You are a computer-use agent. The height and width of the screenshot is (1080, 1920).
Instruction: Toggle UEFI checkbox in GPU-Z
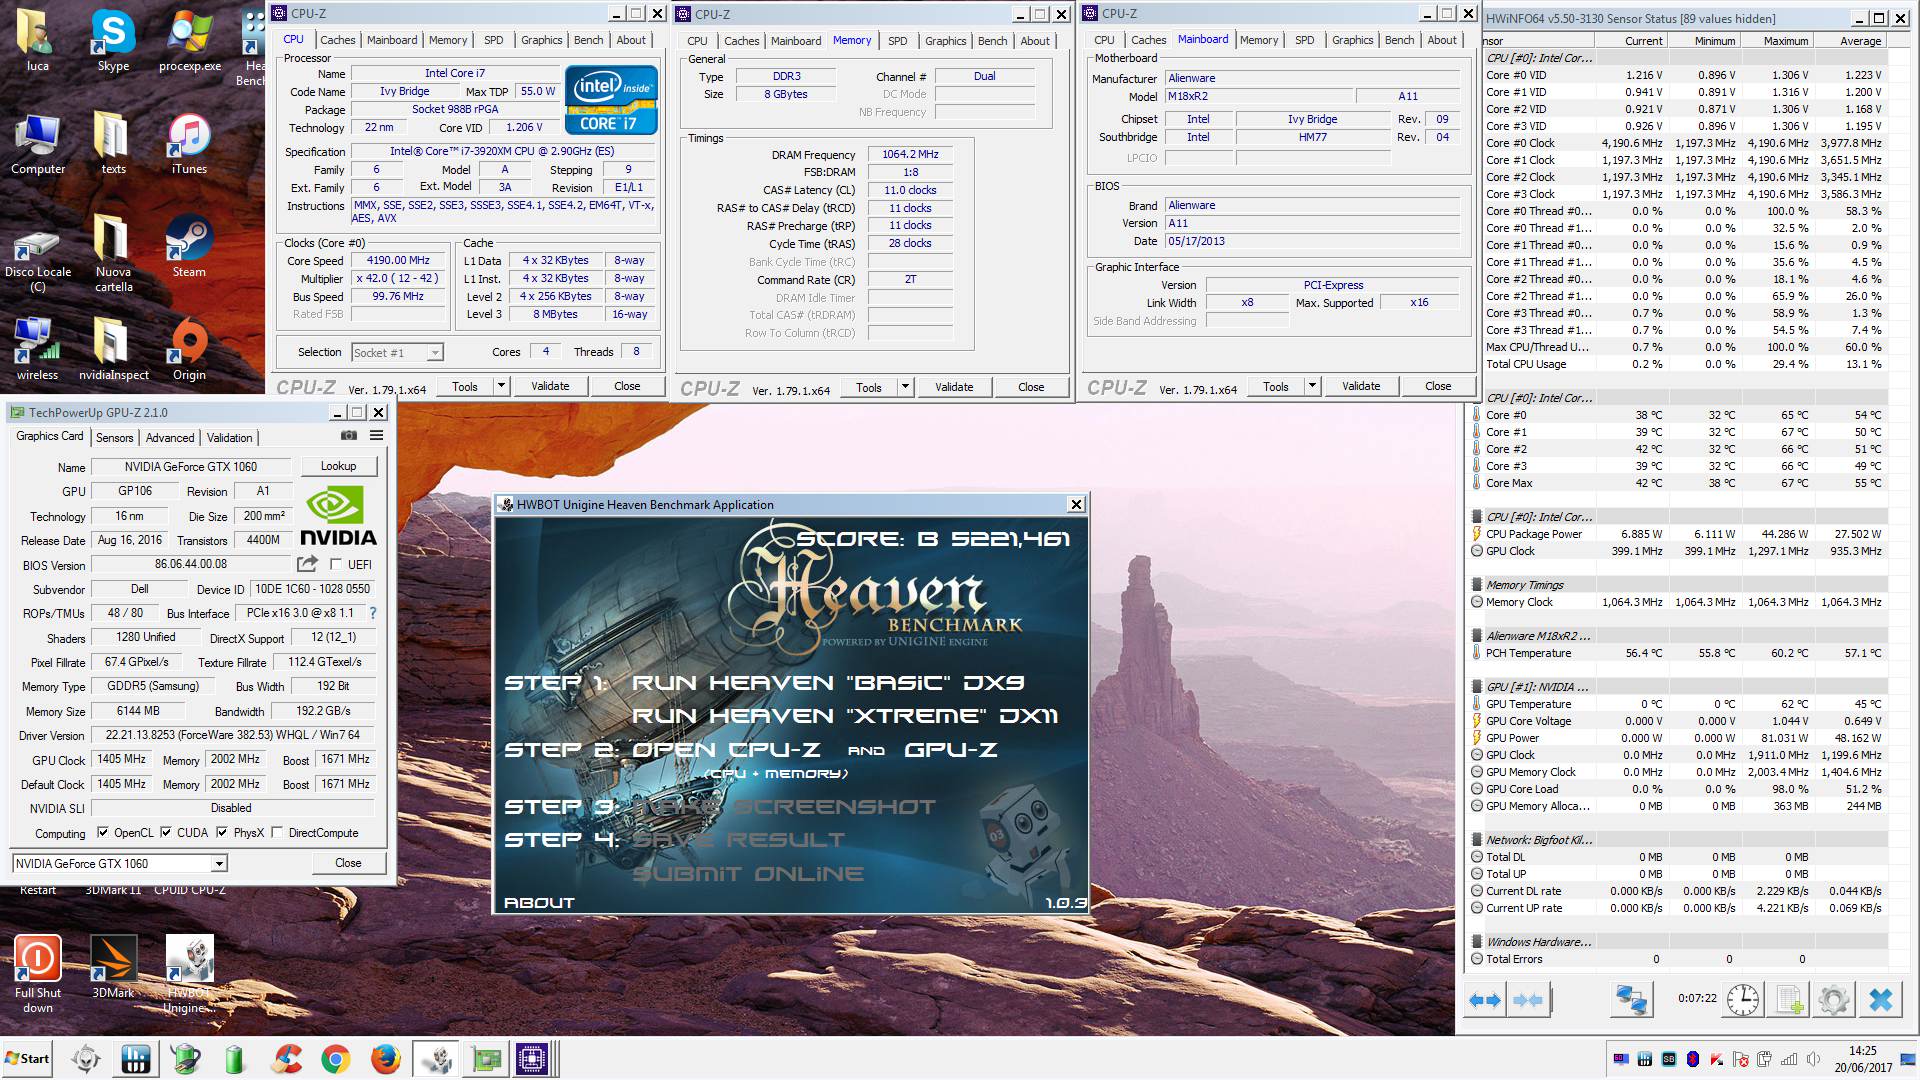336,565
